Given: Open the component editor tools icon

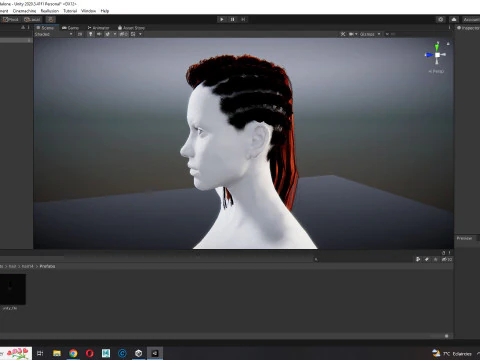Looking at the screenshot, I should pyautogui.click(x=343, y=34).
